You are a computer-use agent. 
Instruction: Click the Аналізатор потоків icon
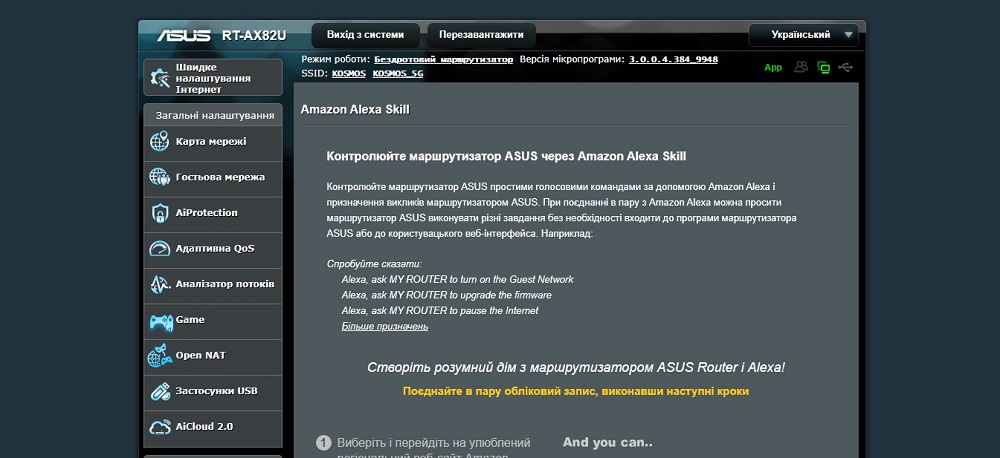tap(159, 284)
